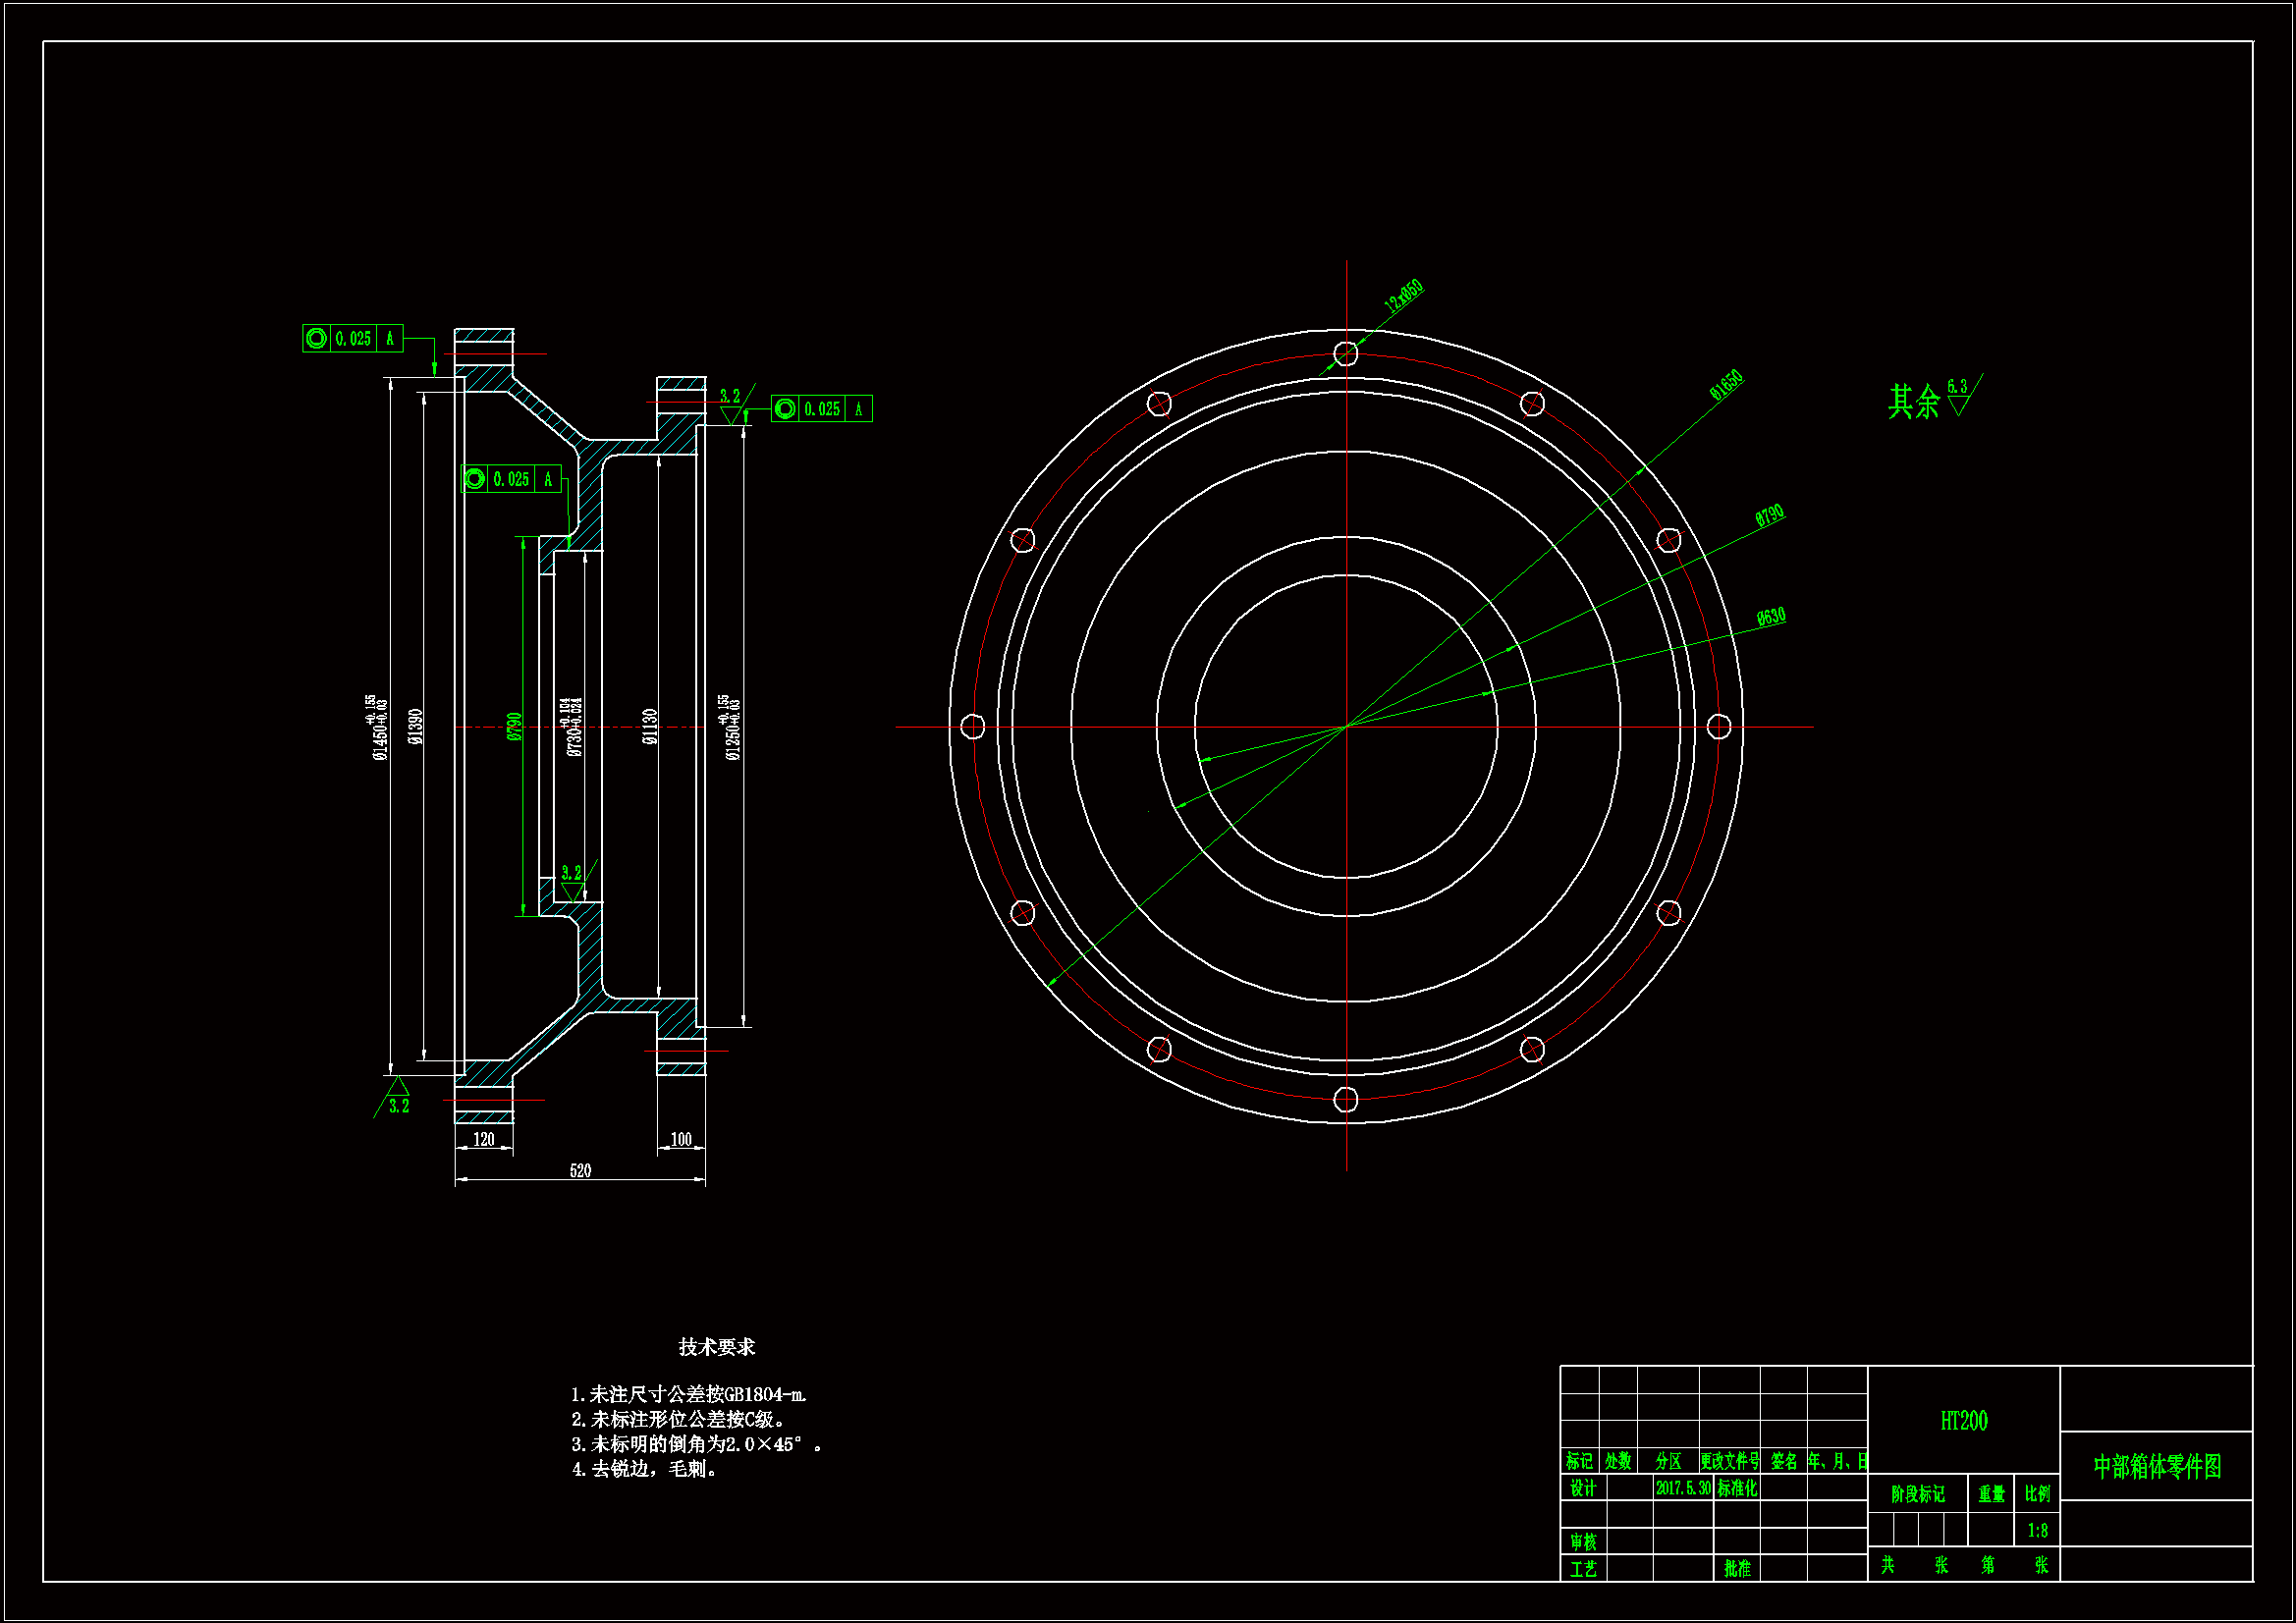Select the 12xØ50 hole callout label
The image size is (2296, 1623).
point(1403,296)
